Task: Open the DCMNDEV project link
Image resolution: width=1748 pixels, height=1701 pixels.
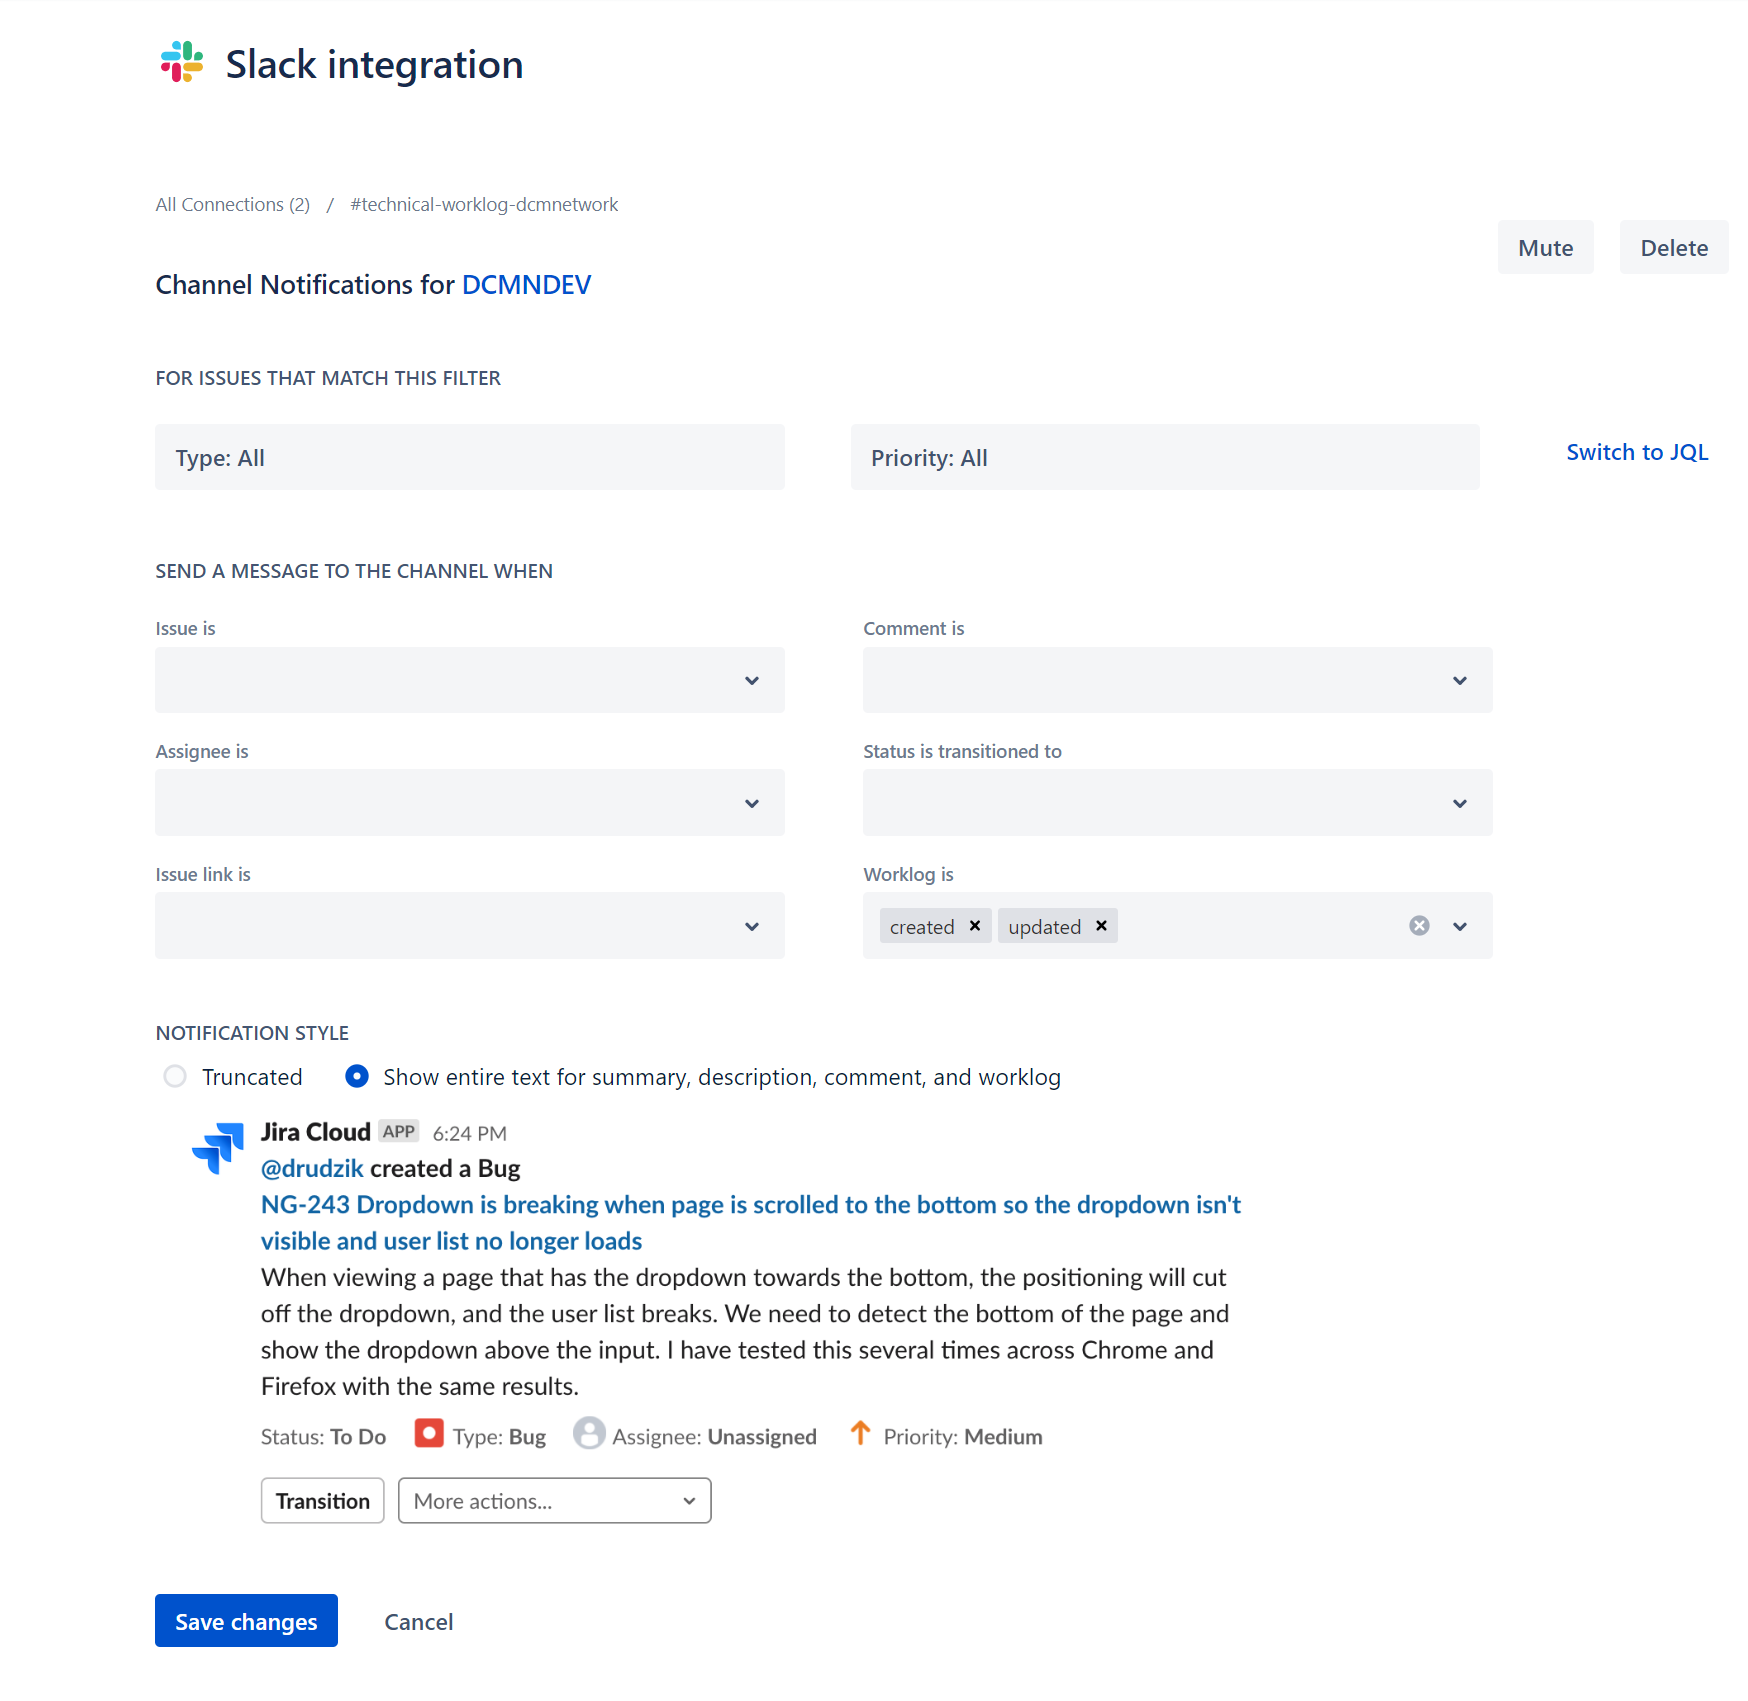Action: (x=526, y=285)
